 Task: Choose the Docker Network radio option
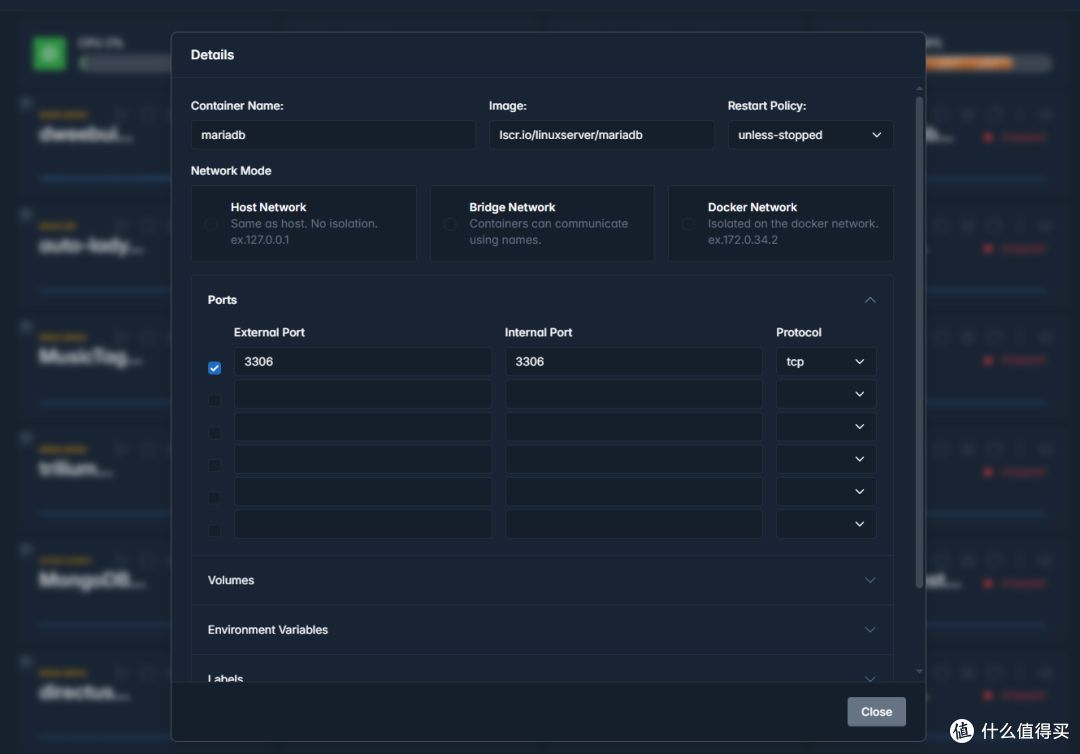tap(688, 224)
